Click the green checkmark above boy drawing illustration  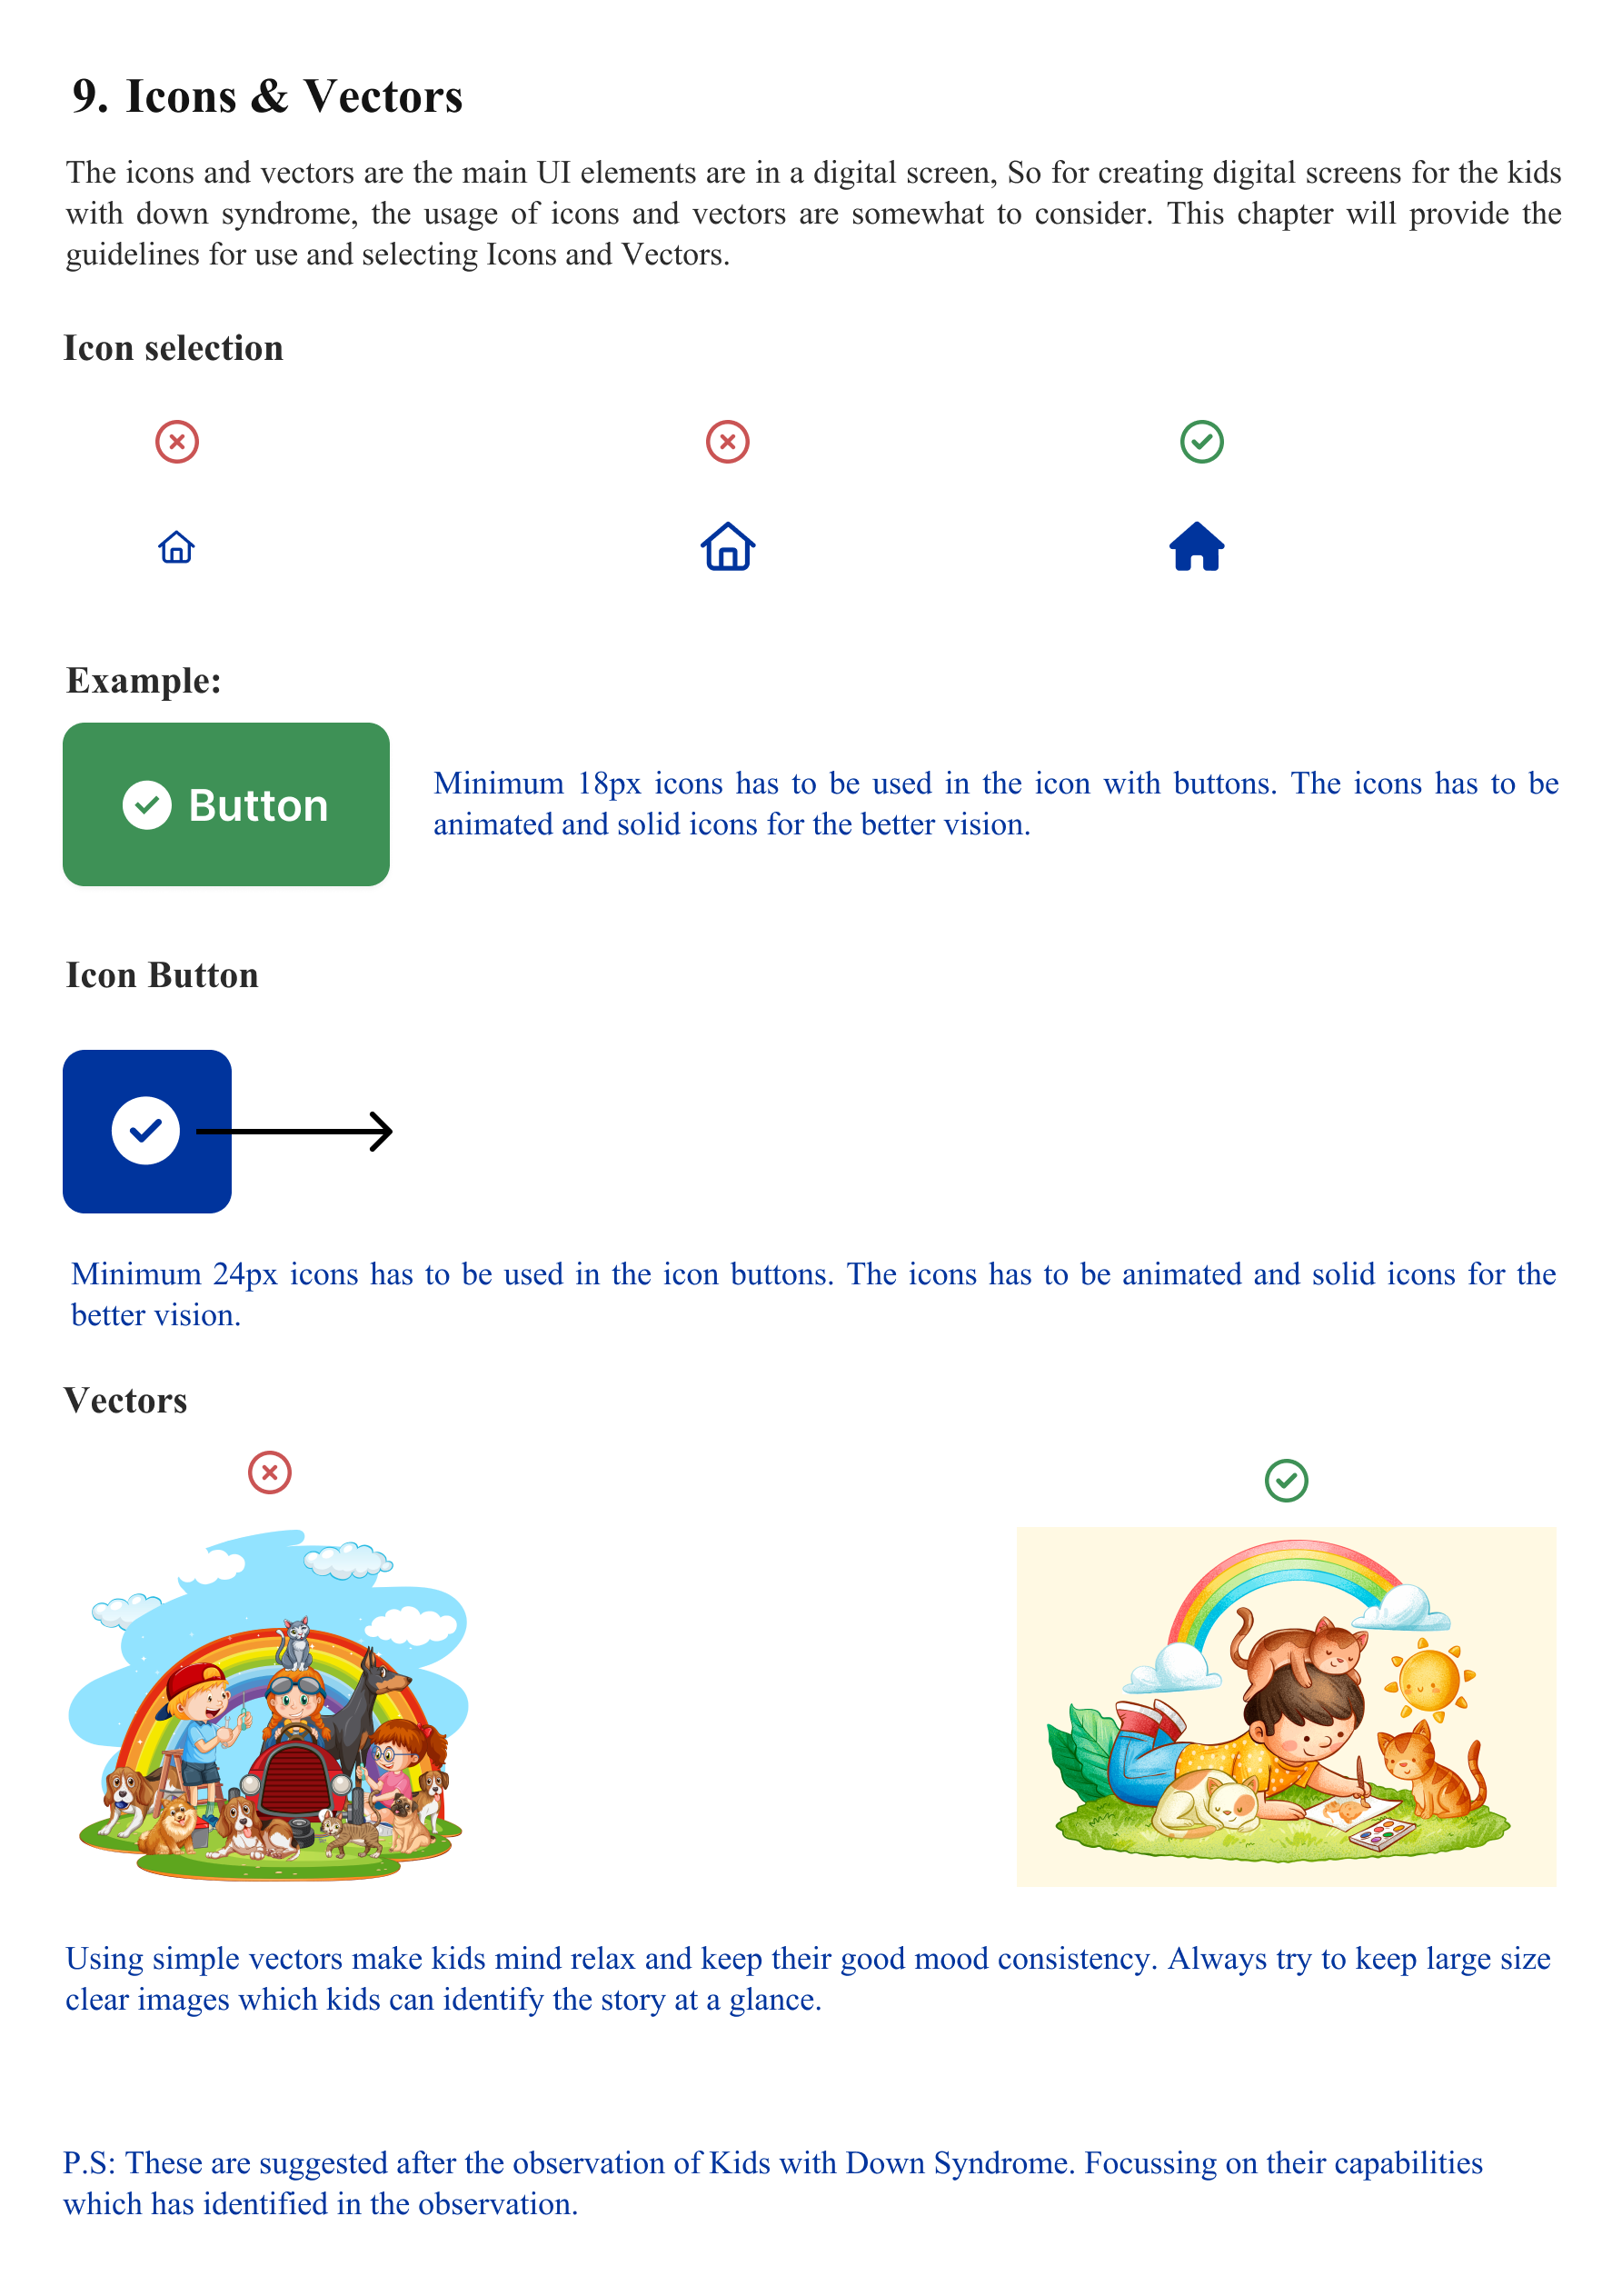(1287, 1480)
